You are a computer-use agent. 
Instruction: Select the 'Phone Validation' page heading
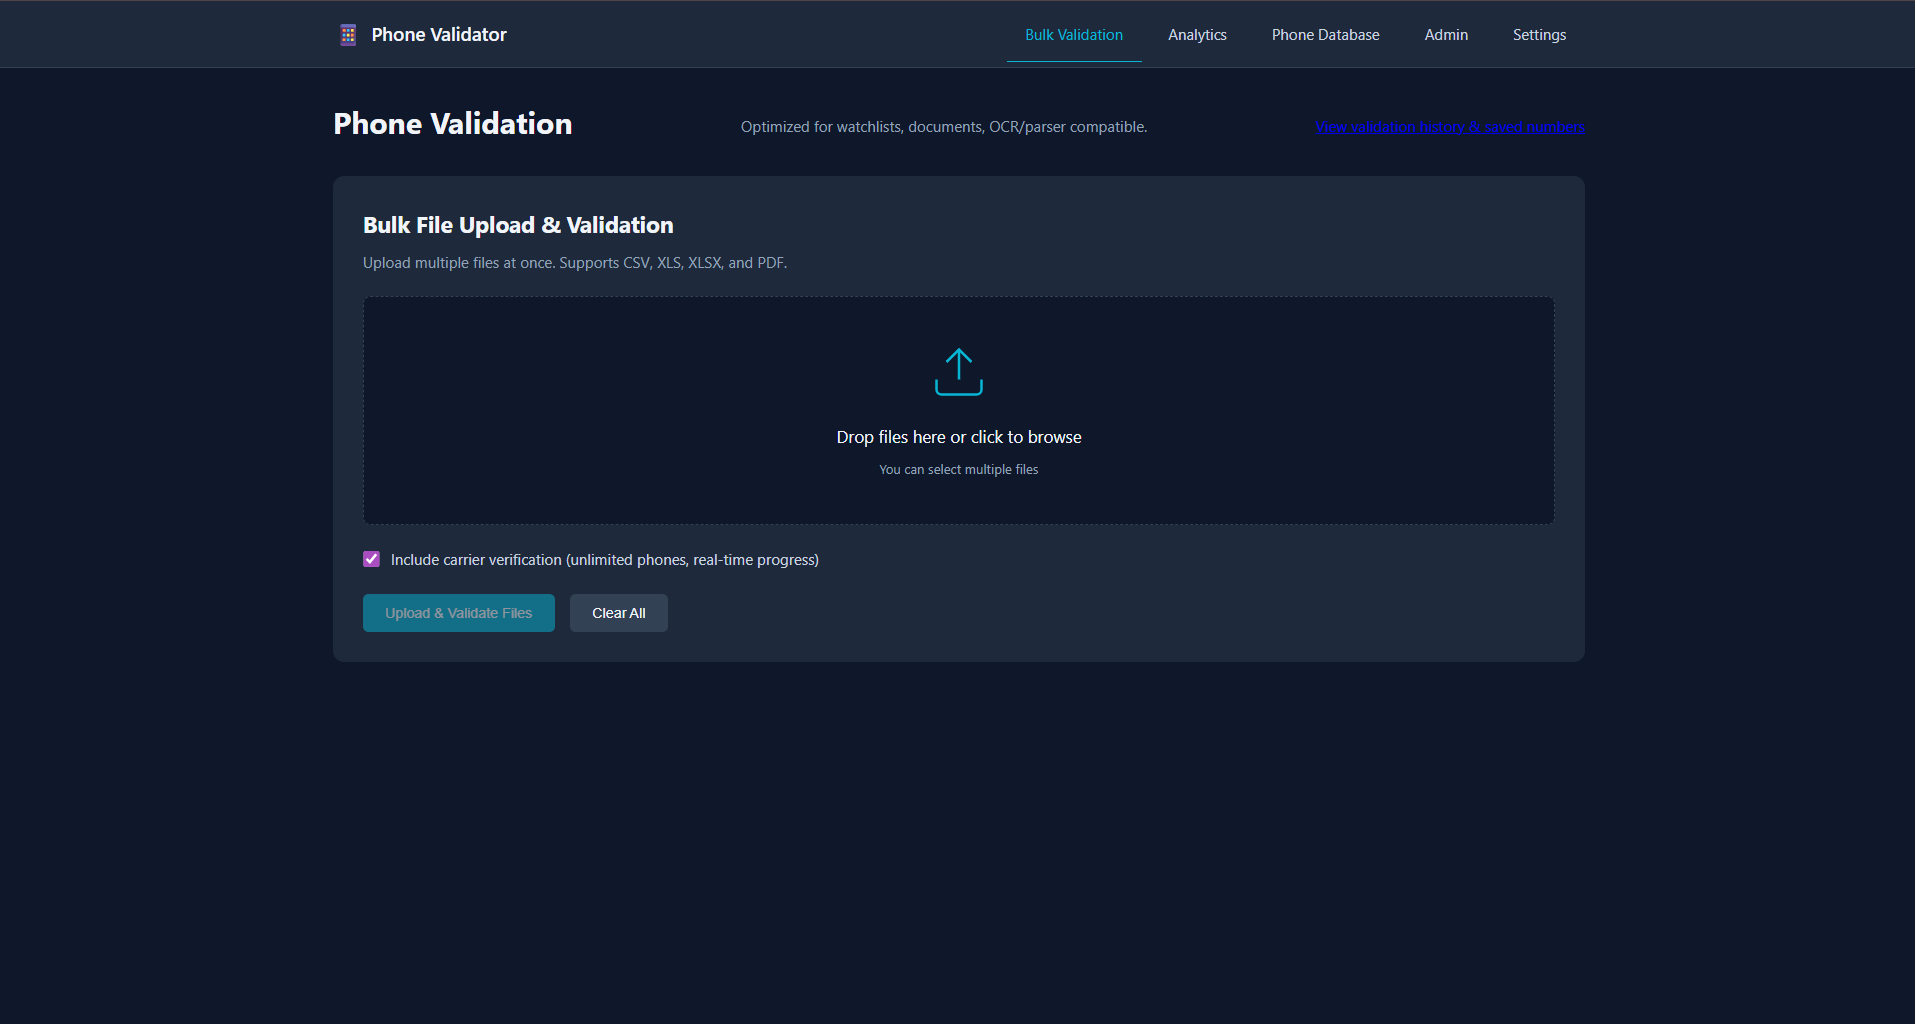(452, 124)
